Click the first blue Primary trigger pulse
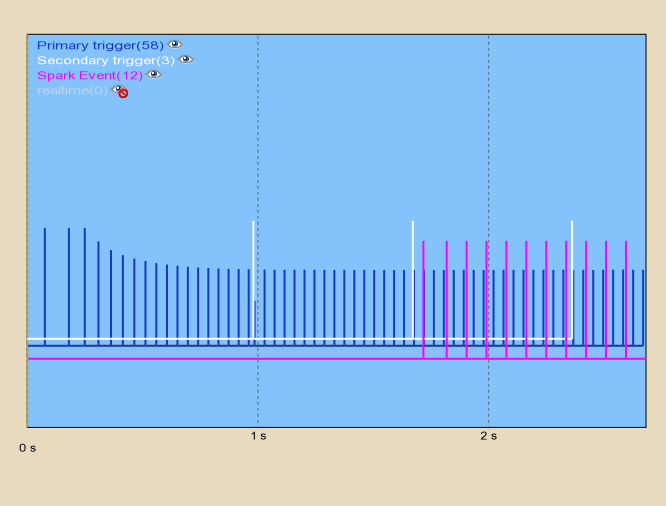This screenshot has width=666, height=506. 45,280
